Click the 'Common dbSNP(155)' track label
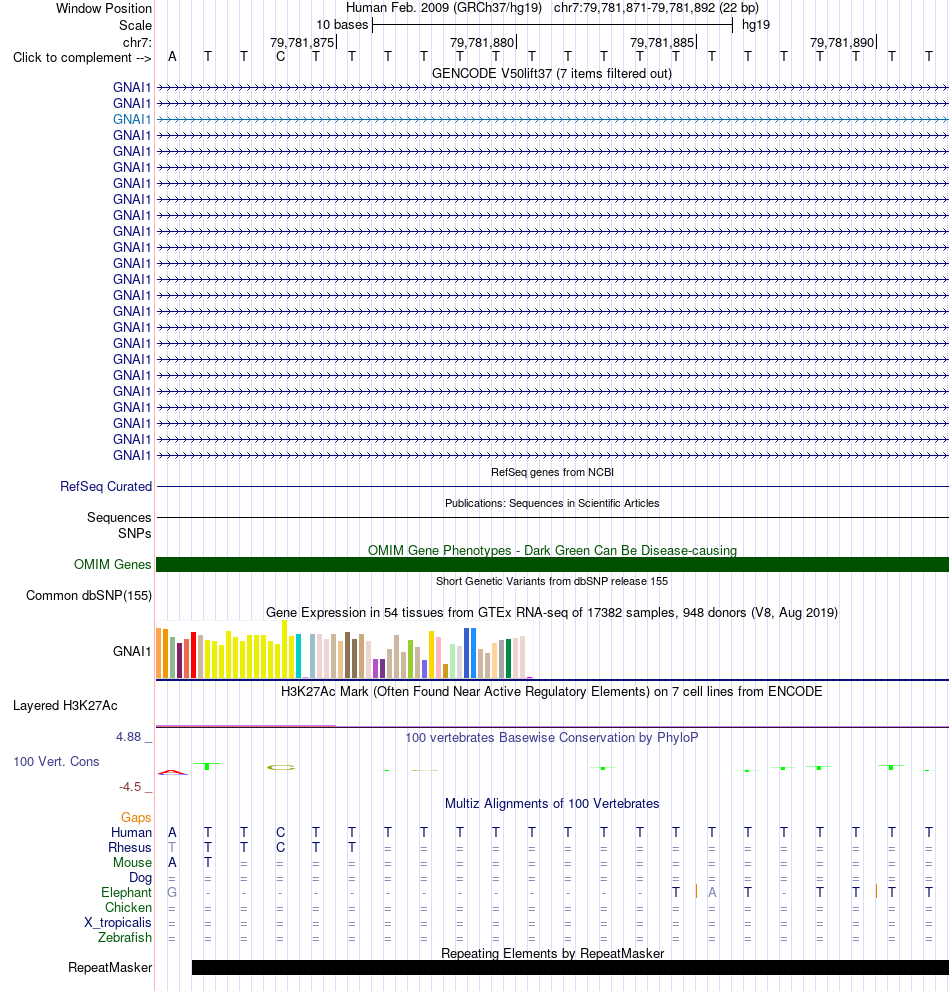The image size is (950, 991). 88,595
